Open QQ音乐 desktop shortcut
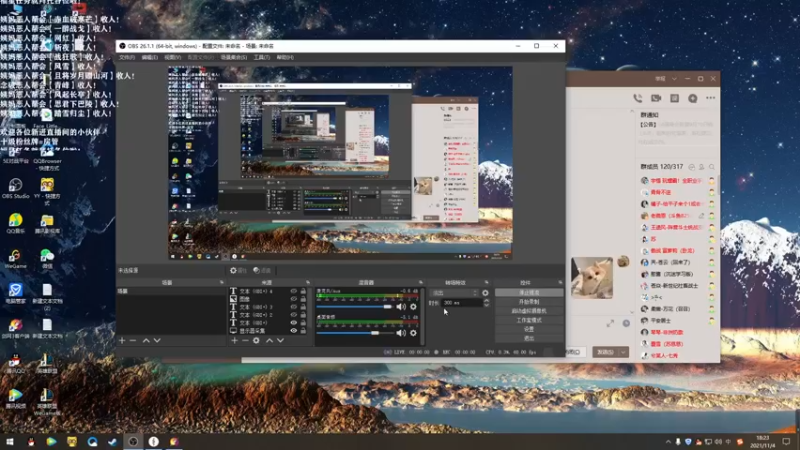 (x=15, y=223)
